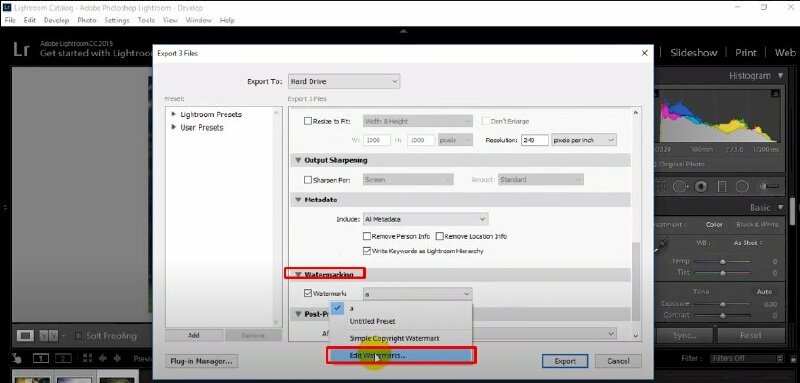The width and height of the screenshot is (800, 383).
Task: Click the histogram shadow clipping indicator
Action: tap(657, 93)
